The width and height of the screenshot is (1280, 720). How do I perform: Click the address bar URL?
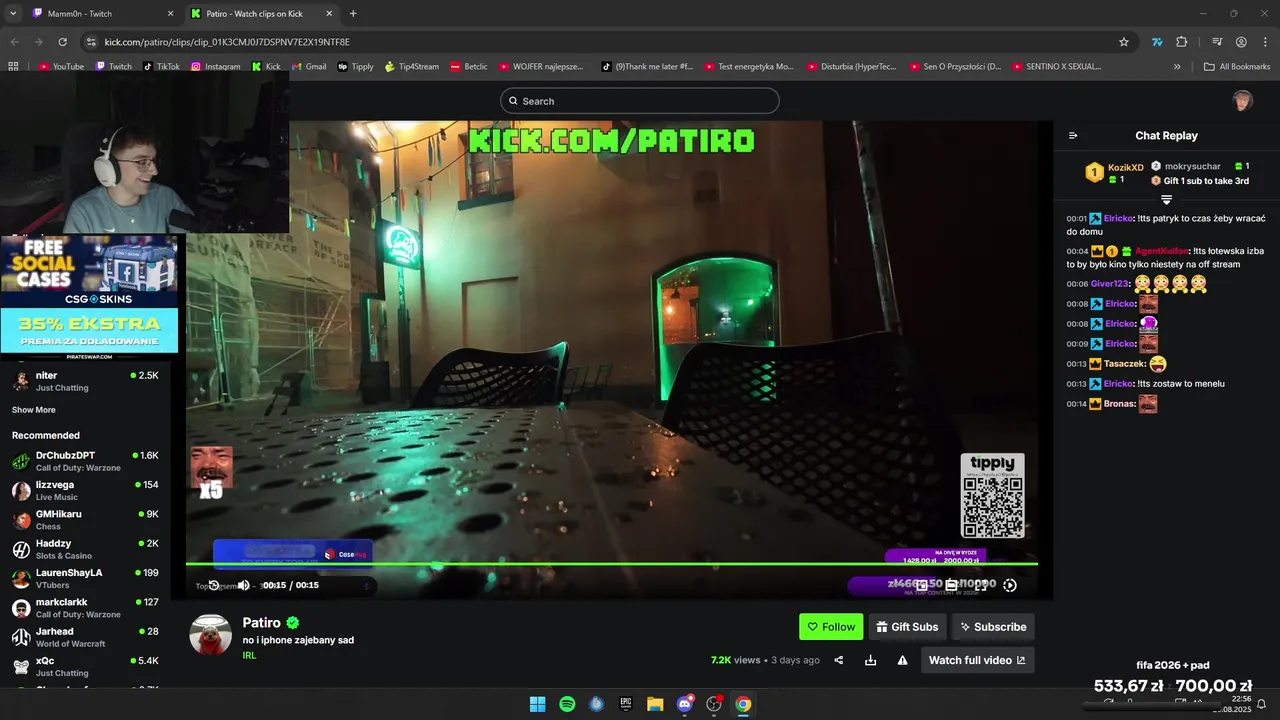227,42
